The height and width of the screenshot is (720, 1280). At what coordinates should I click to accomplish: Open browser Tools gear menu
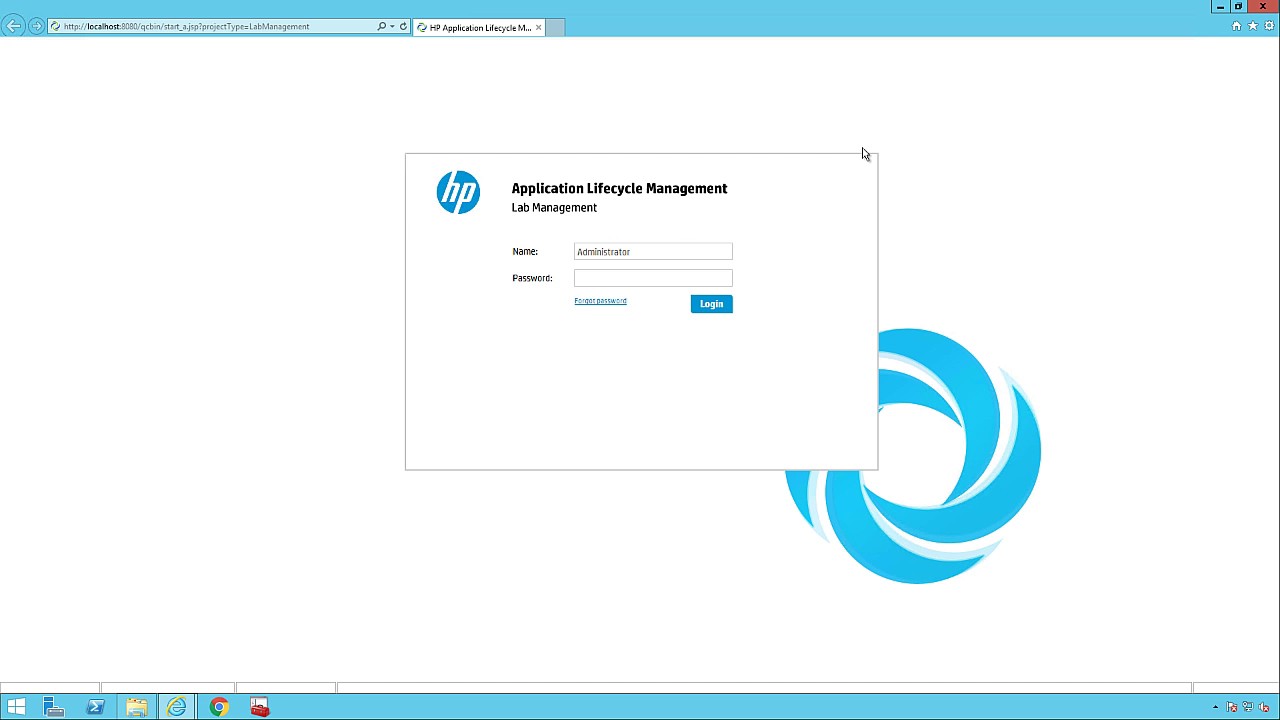pyautogui.click(x=1269, y=26)
